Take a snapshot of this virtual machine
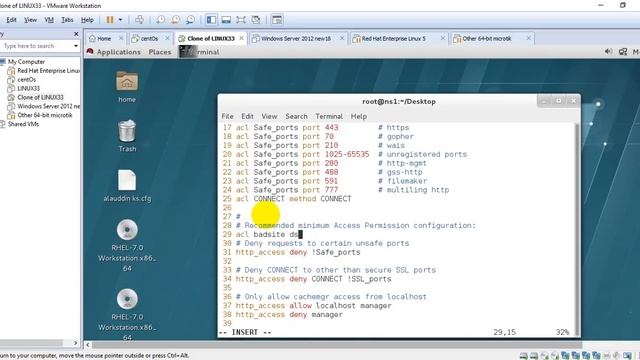The height and width of the screenshot is (360, 640). 160,20
